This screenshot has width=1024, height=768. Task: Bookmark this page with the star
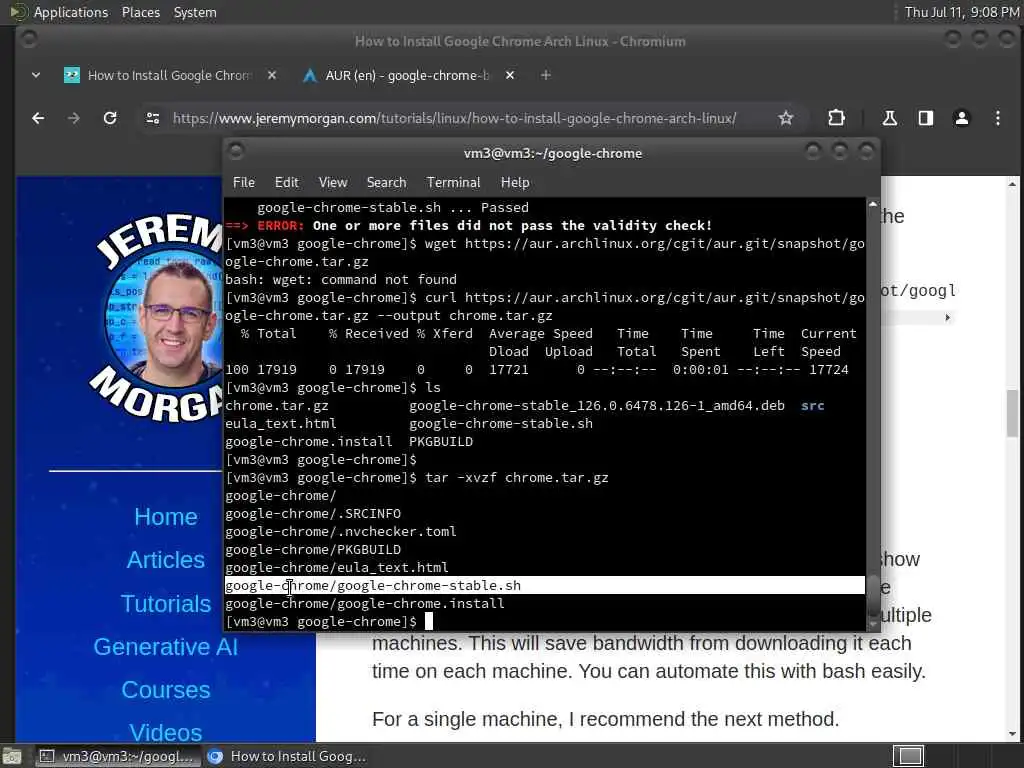786,118
